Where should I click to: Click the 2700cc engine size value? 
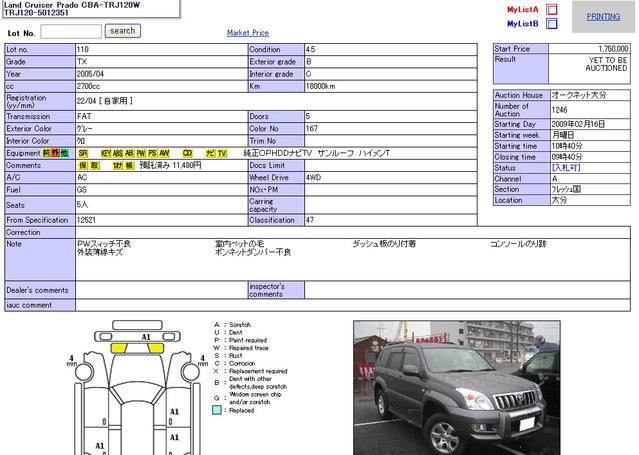[88, 86]
